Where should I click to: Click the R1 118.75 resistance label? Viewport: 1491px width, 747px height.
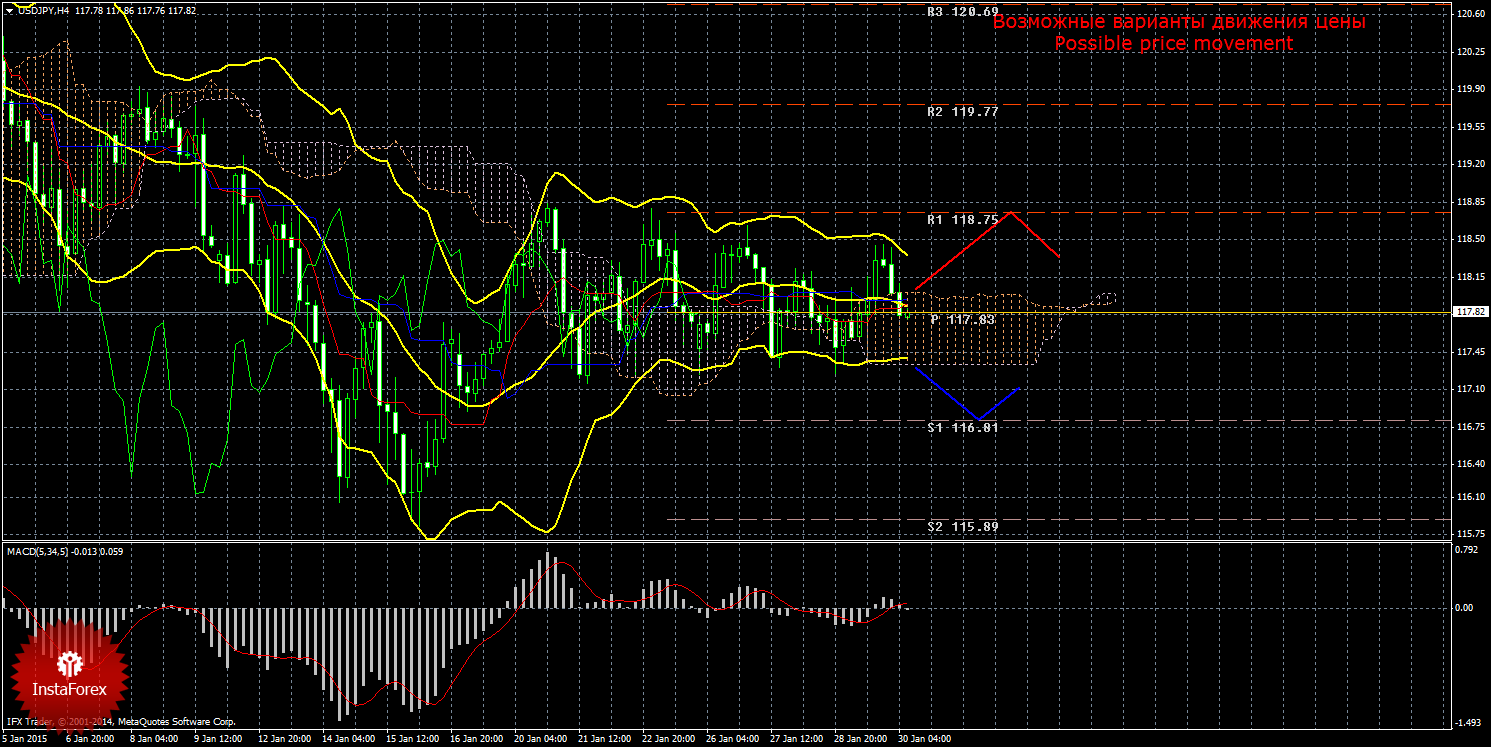(962, 219)
